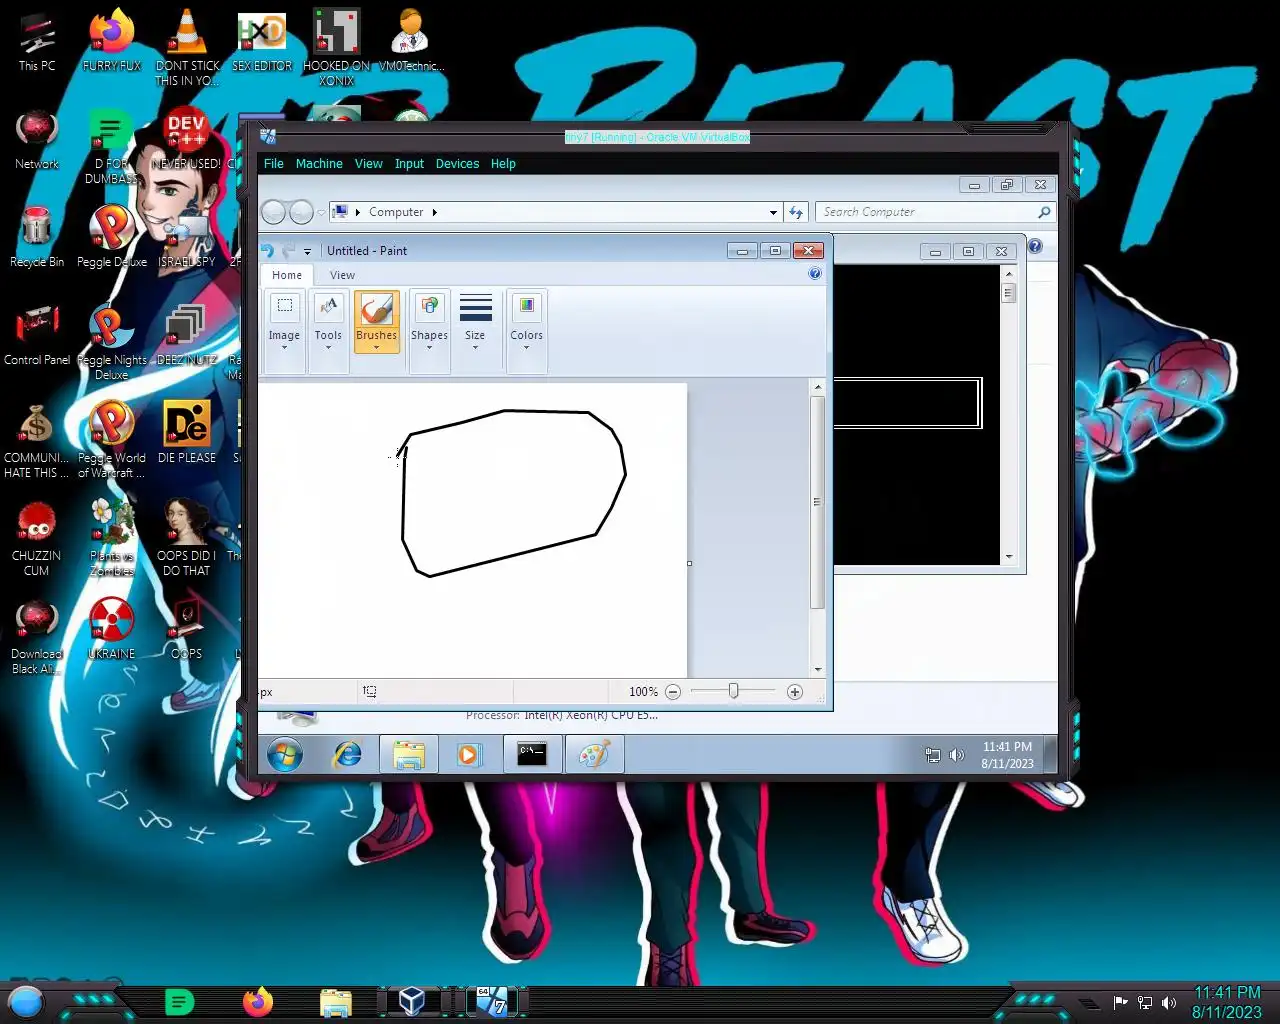The height and width of the screenshot is (1024, 1280).
Task: Select the UKRAINE desktop icon
Action: coord(112,629)
